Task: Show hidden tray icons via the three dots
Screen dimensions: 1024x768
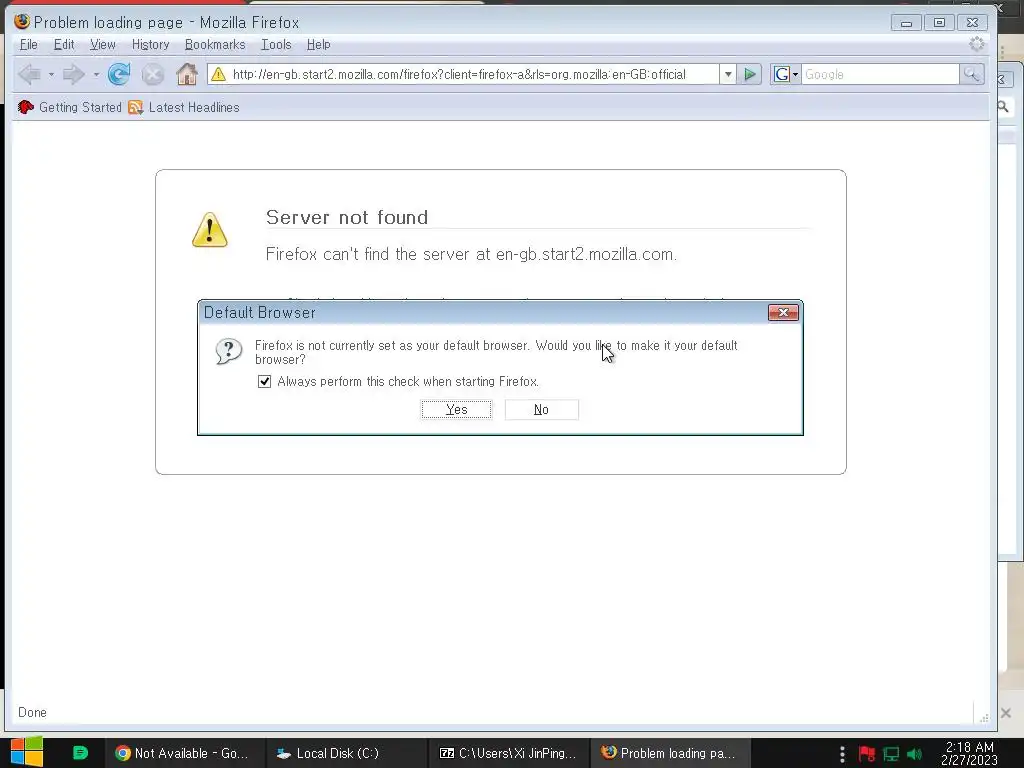Action: pos(842,754)
